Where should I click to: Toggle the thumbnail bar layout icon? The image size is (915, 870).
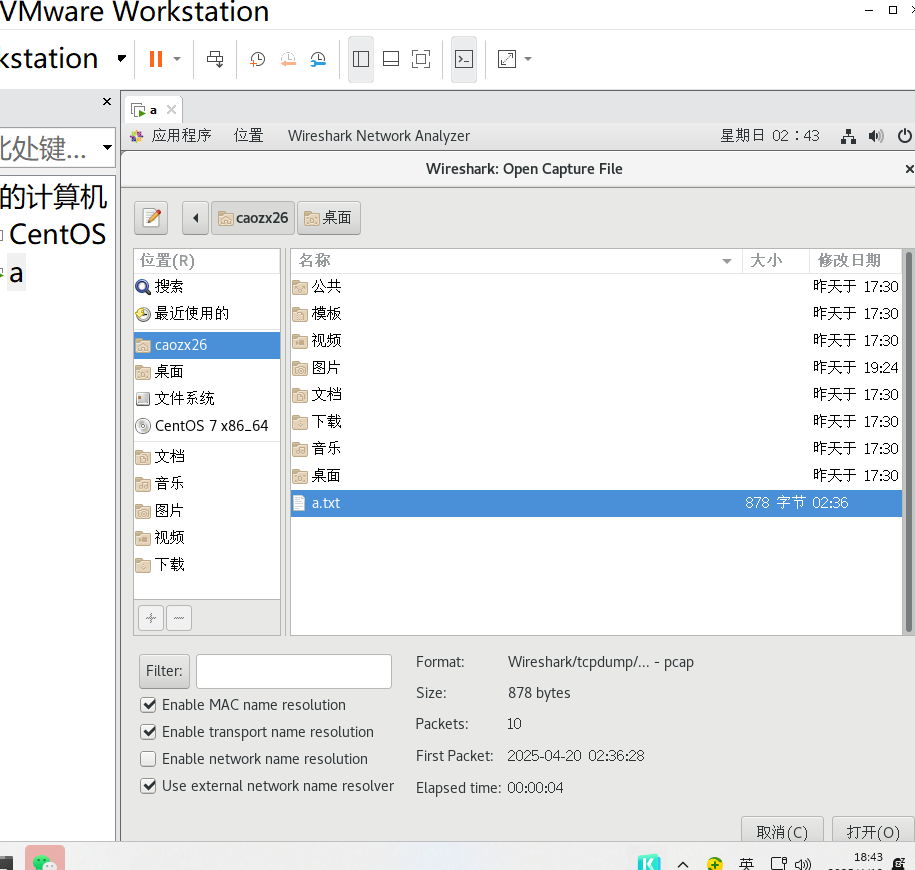click(x=391, y=59)
